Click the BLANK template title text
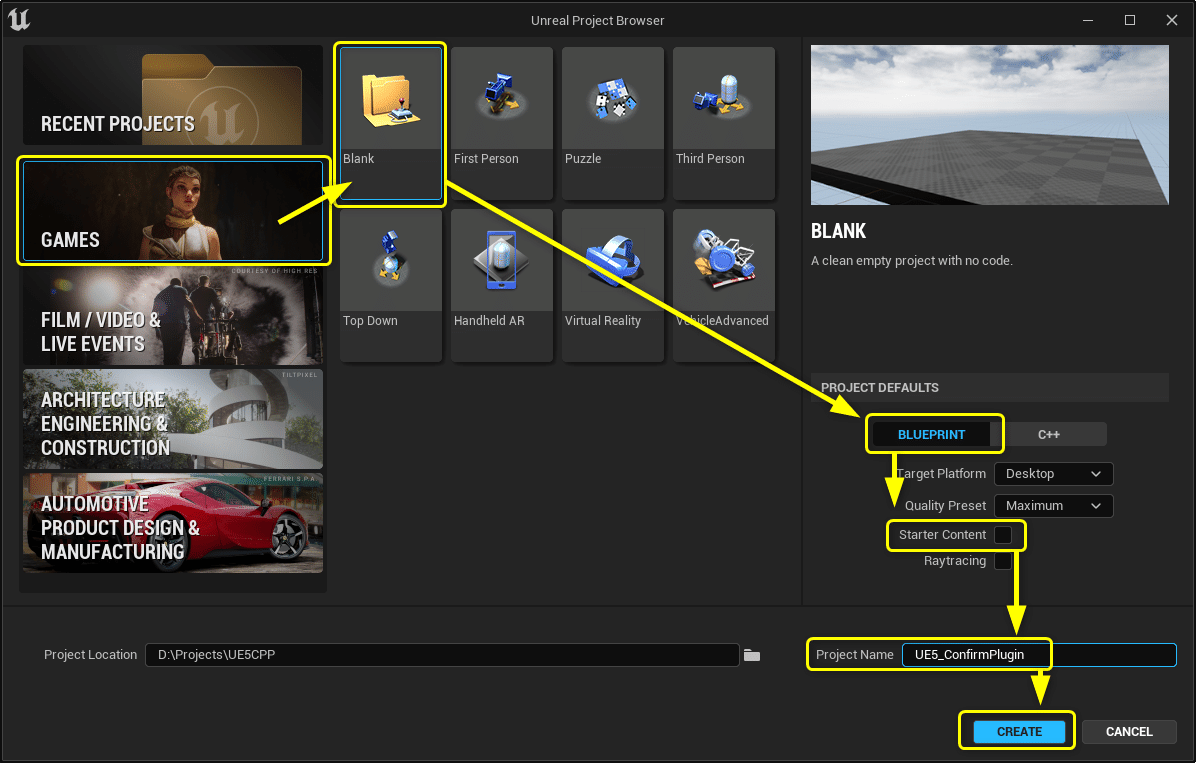Viewport: 1196px width, 763px height. [x=838, y=231]
